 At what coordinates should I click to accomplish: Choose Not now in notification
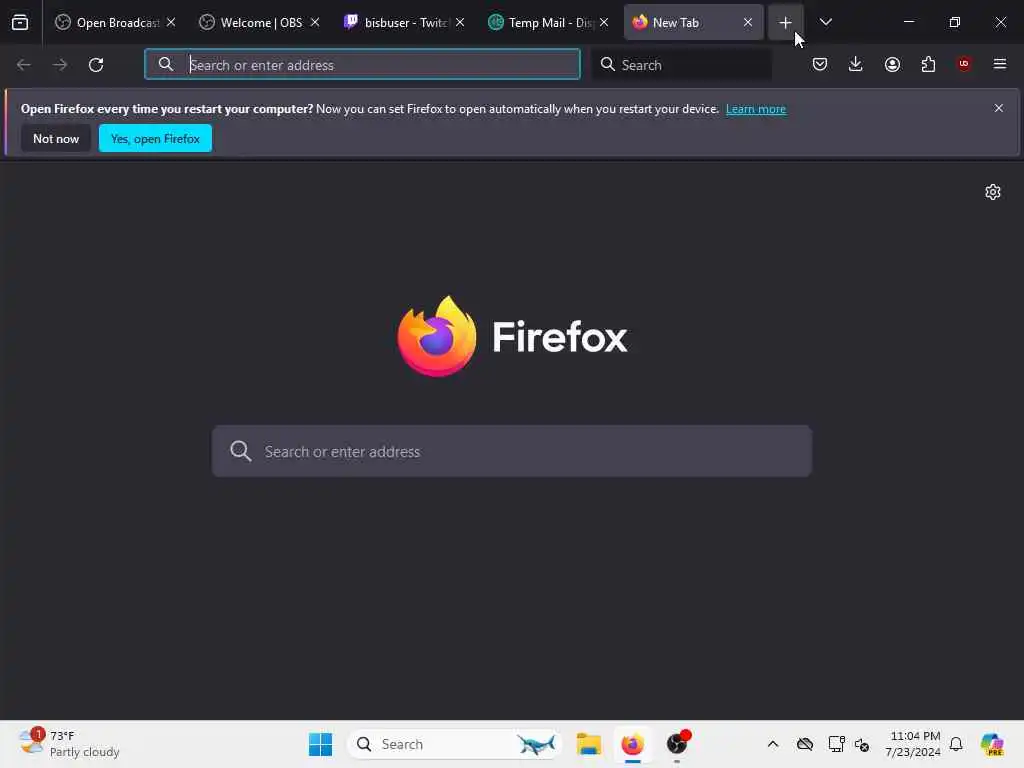(x=56, y=138)
